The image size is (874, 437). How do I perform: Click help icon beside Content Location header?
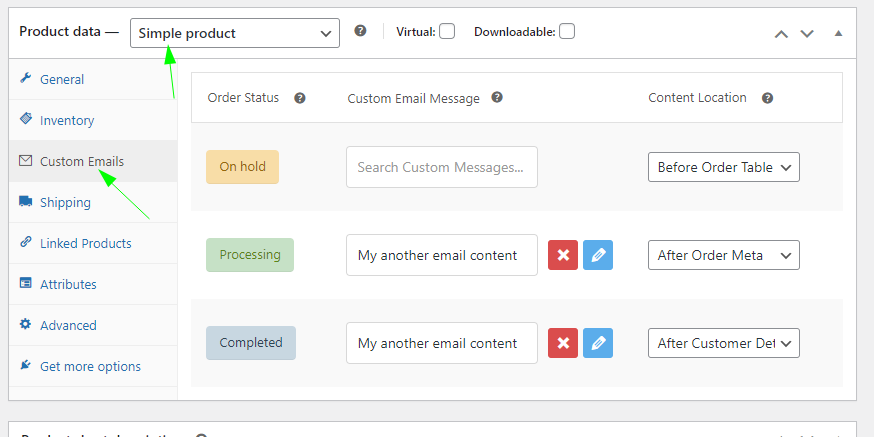pyautogui.click(x=768, y=98)
